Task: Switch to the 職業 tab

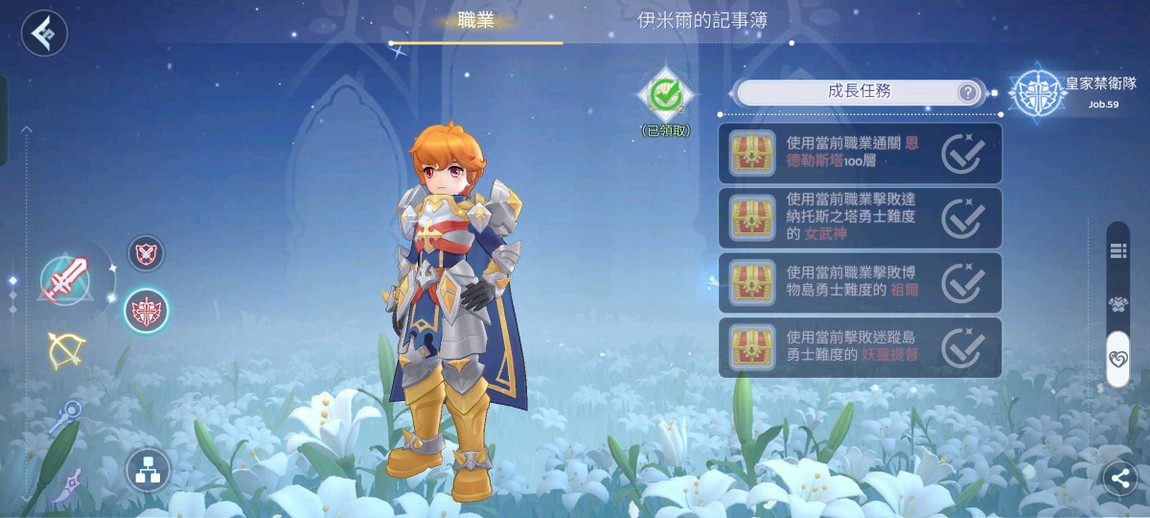Action: 476,20
